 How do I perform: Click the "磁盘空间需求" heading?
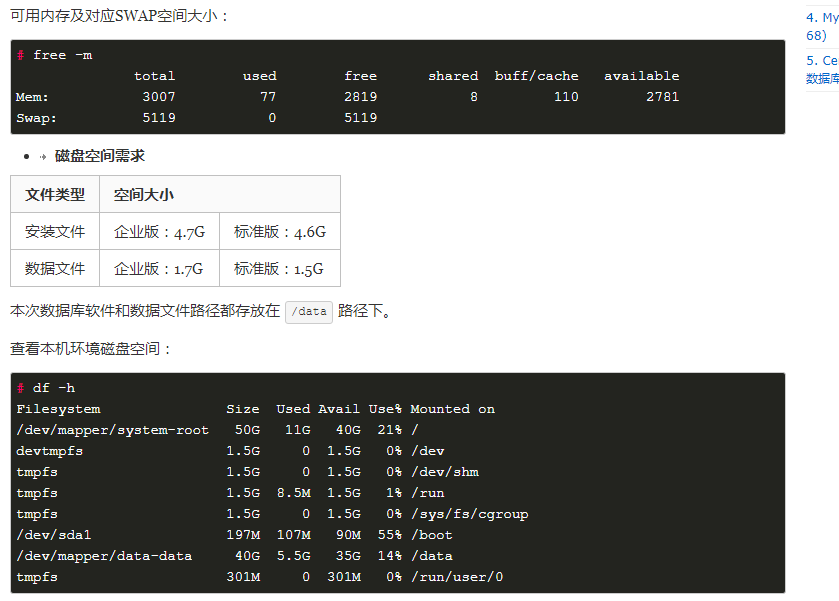(x=100, y=156)
